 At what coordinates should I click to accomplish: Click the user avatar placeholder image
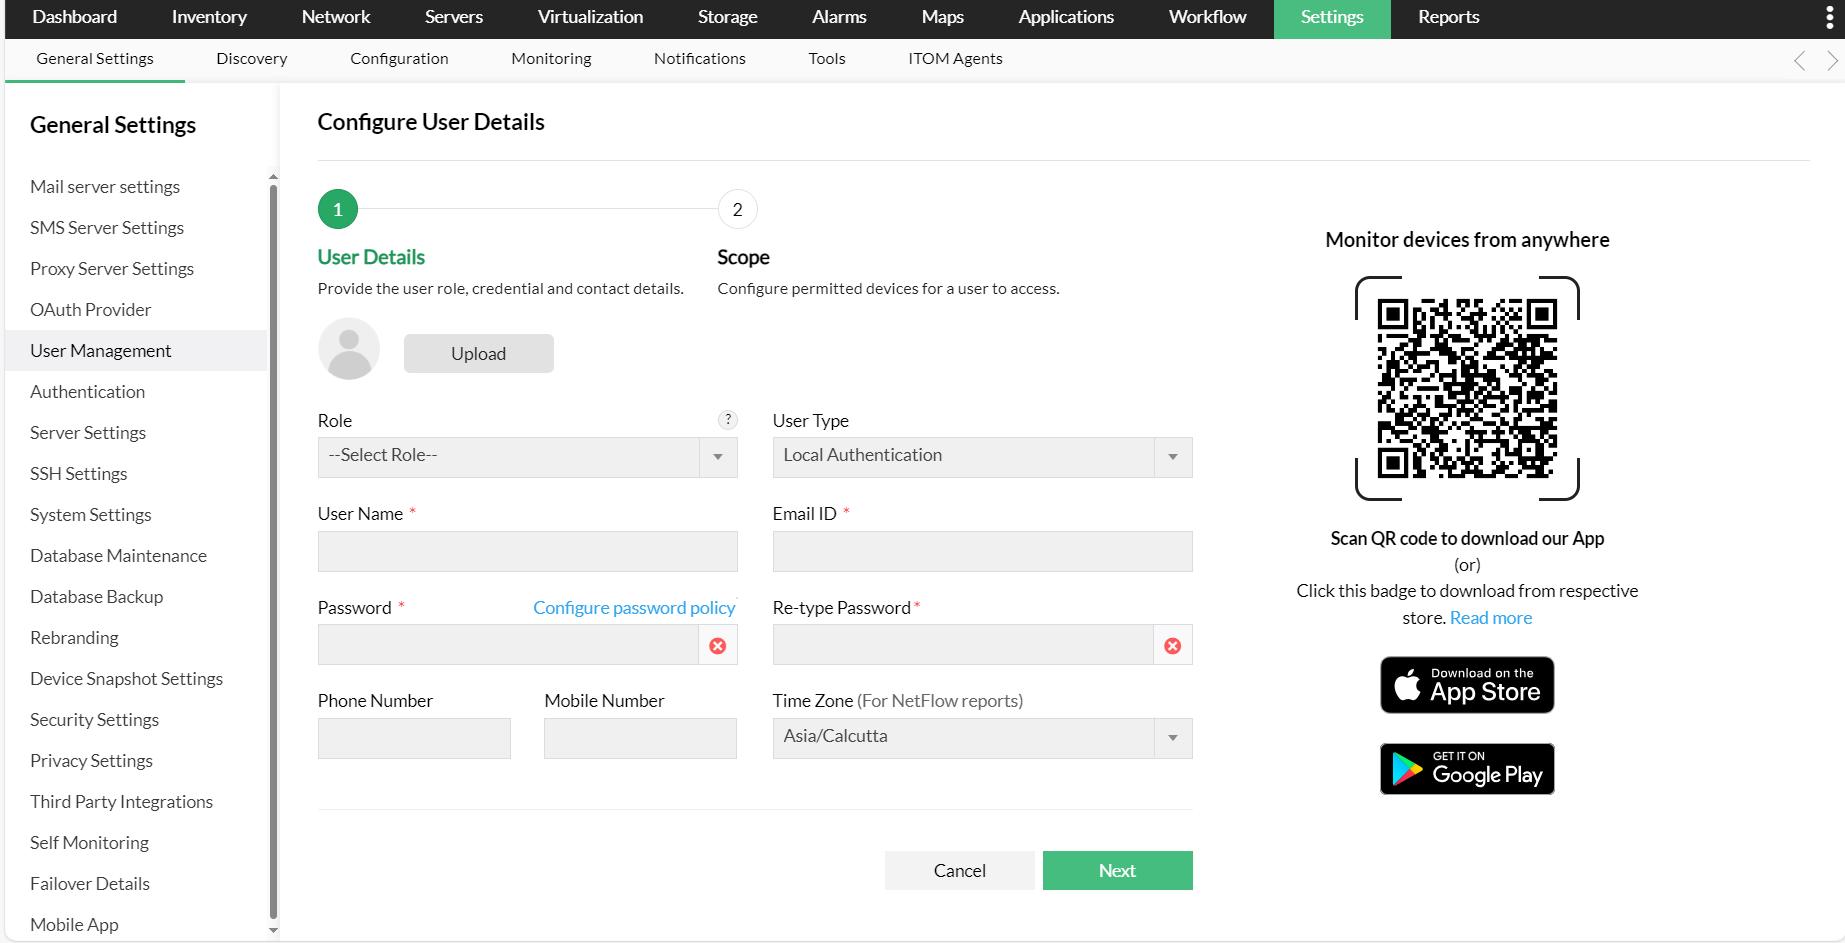(349, 349)
